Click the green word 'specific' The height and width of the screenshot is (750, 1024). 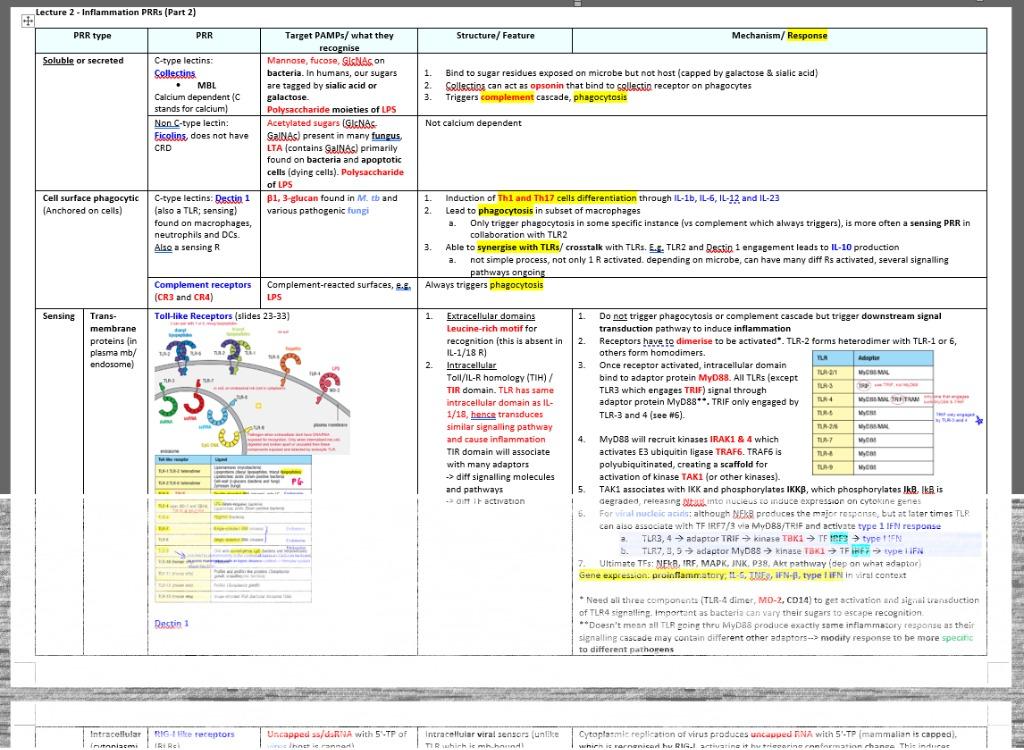coord(957,638)
